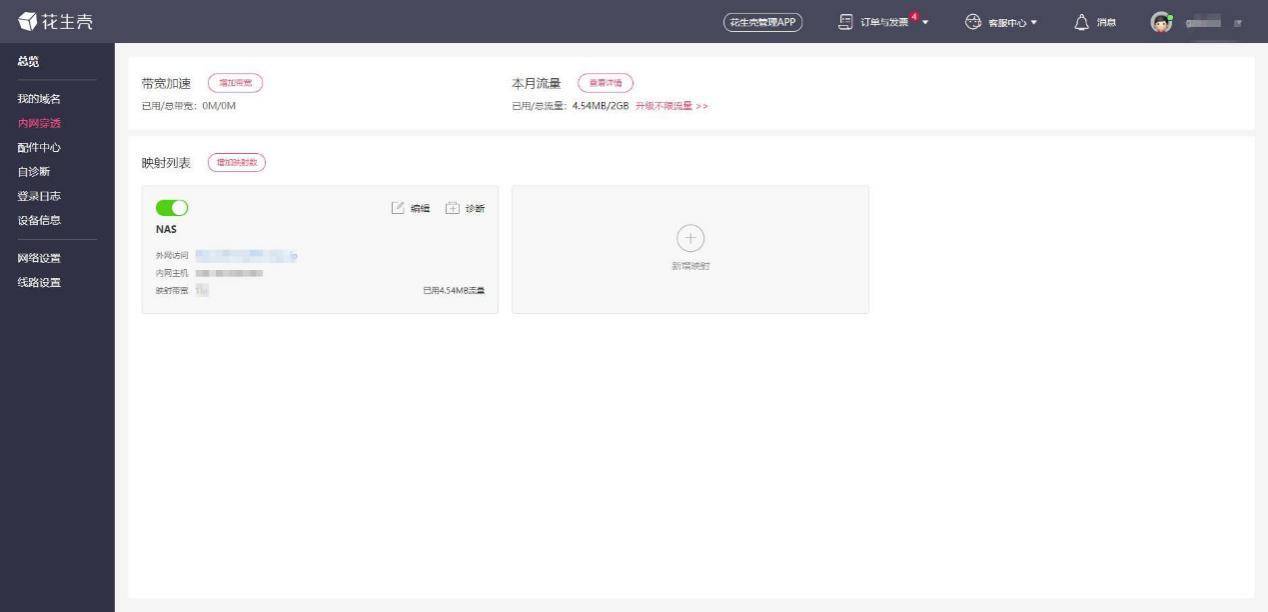Click the plus icon to create a mapping

(690, 238)
